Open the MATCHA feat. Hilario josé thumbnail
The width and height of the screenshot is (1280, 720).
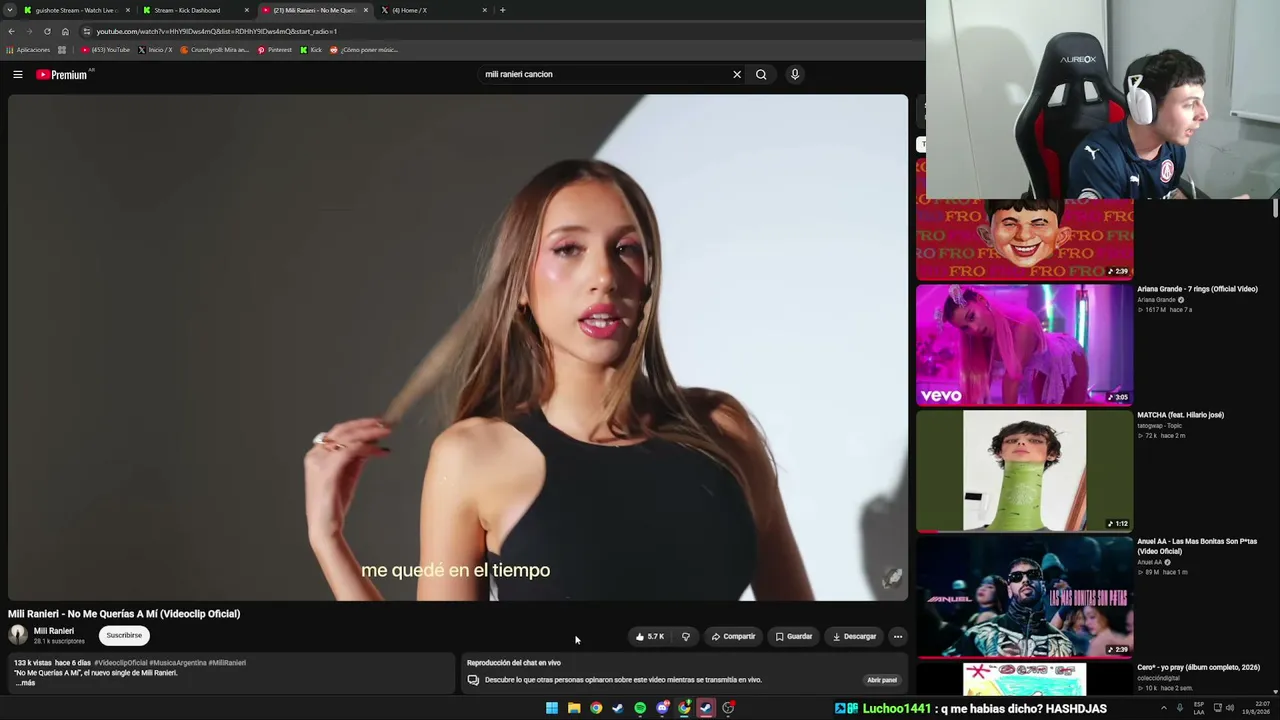tap(1025, 471)
